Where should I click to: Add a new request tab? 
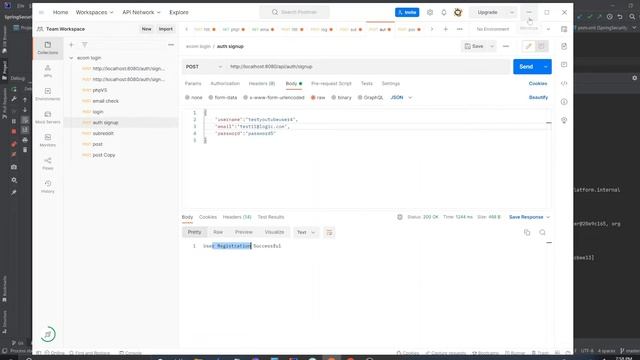point(446,29)
